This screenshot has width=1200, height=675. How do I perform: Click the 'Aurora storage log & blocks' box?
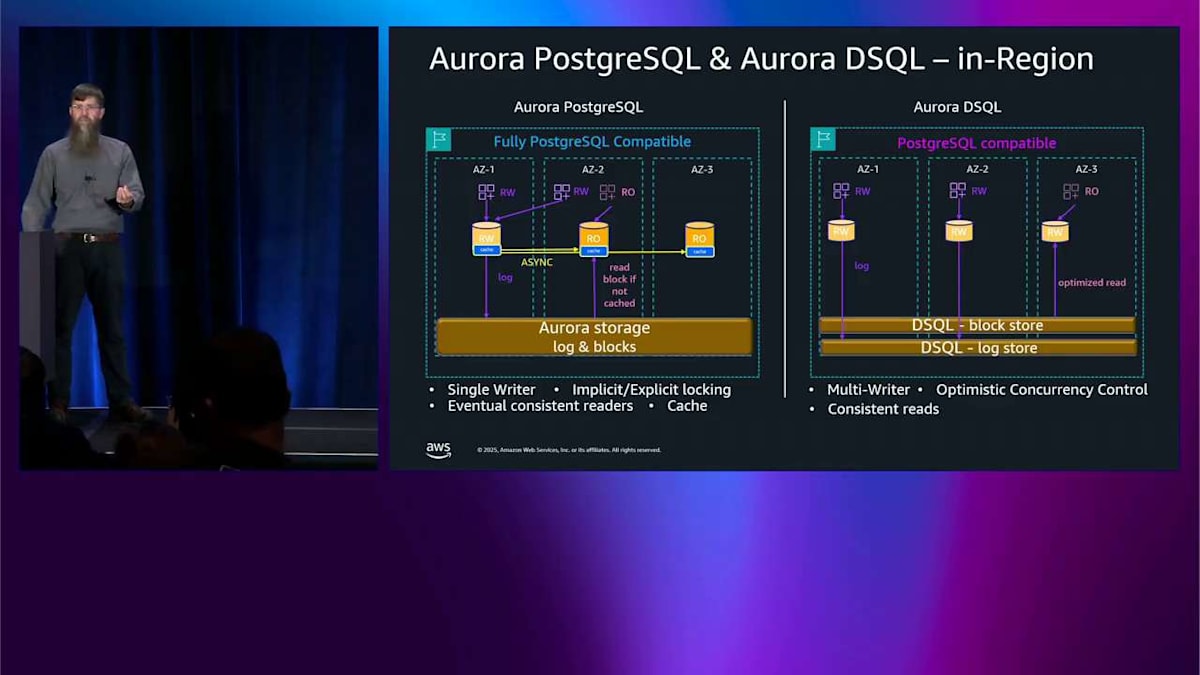click(594, 337)
